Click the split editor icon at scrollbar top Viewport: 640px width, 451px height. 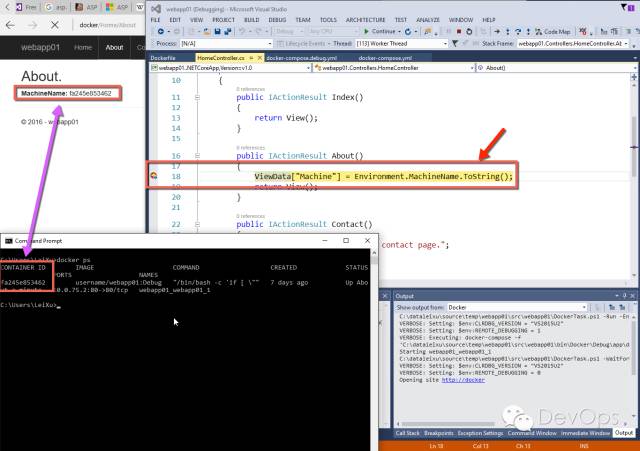[634, 77]
